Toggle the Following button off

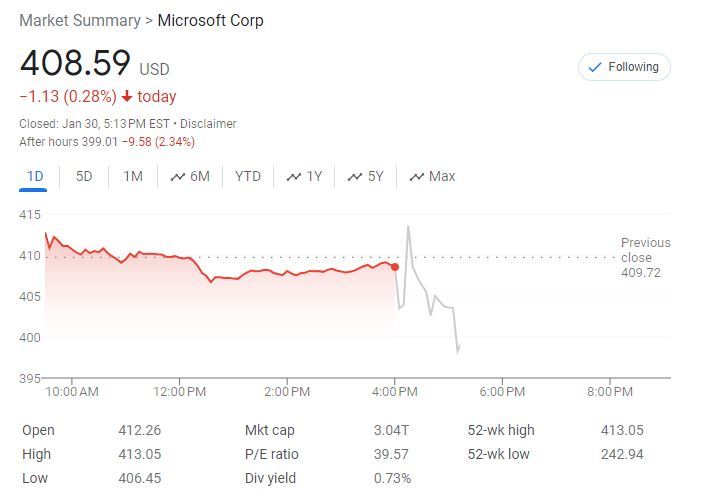(x=624, y=67)
